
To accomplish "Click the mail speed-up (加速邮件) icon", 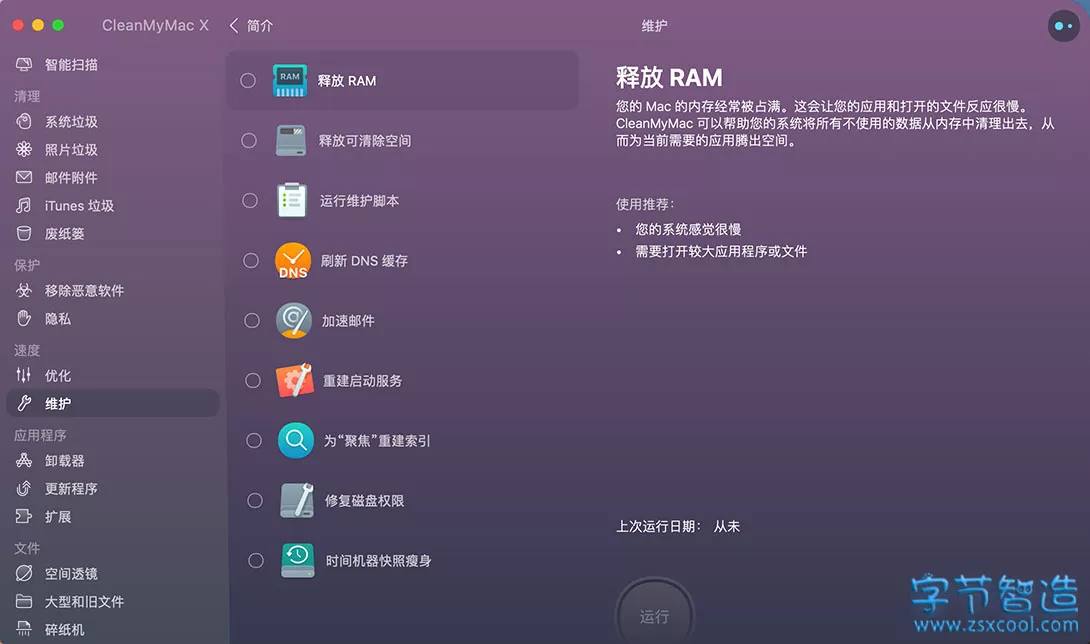I will 294,321.
